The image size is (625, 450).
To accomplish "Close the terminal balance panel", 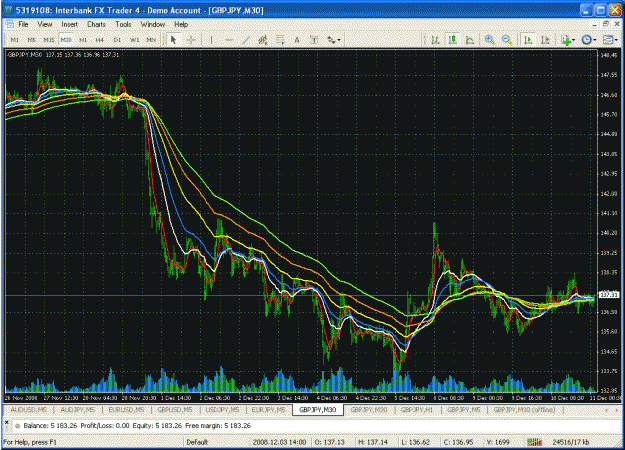I will [x=7, y=422].
